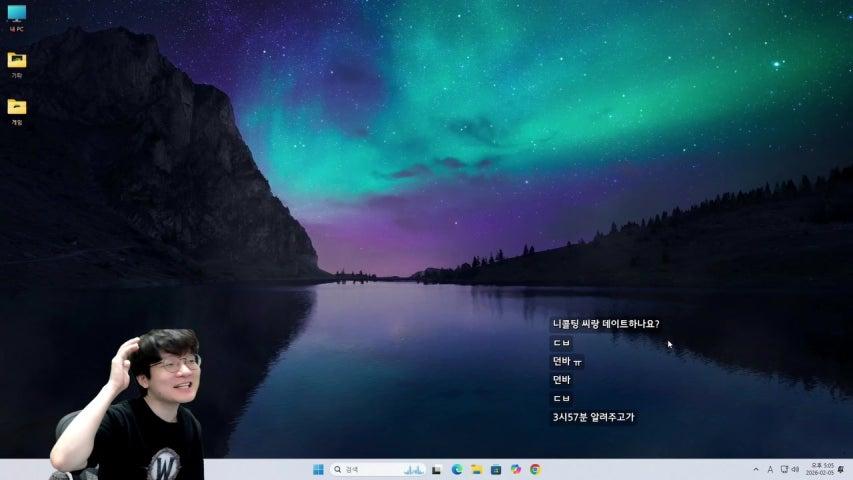Open the Windows Start menu
Viewport: 853px width, 480px height.
click(x=318, y=469)
